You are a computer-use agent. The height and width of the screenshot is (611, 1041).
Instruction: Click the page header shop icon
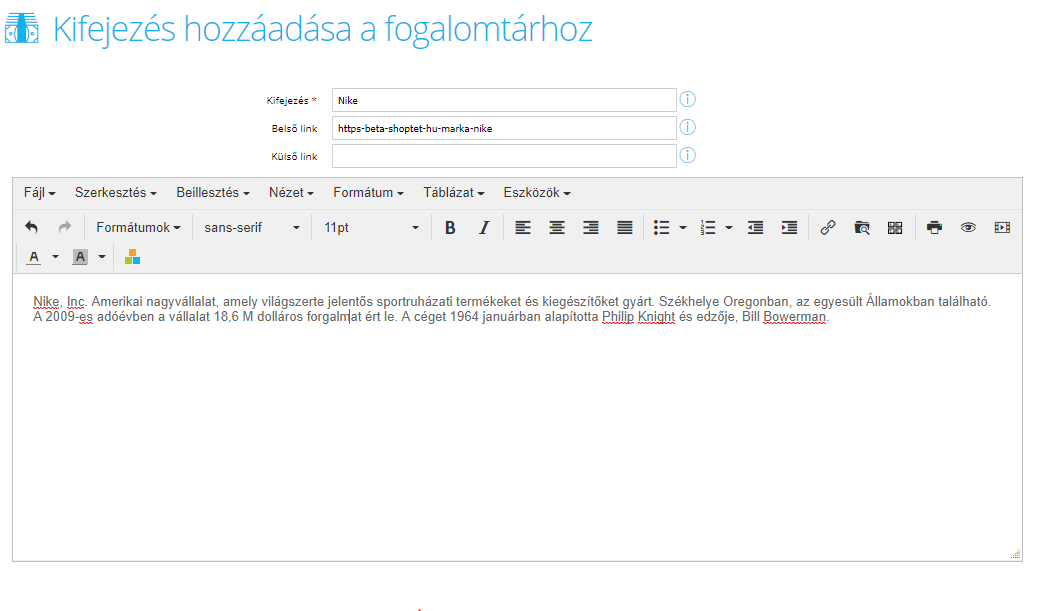[x=22, y=28]
